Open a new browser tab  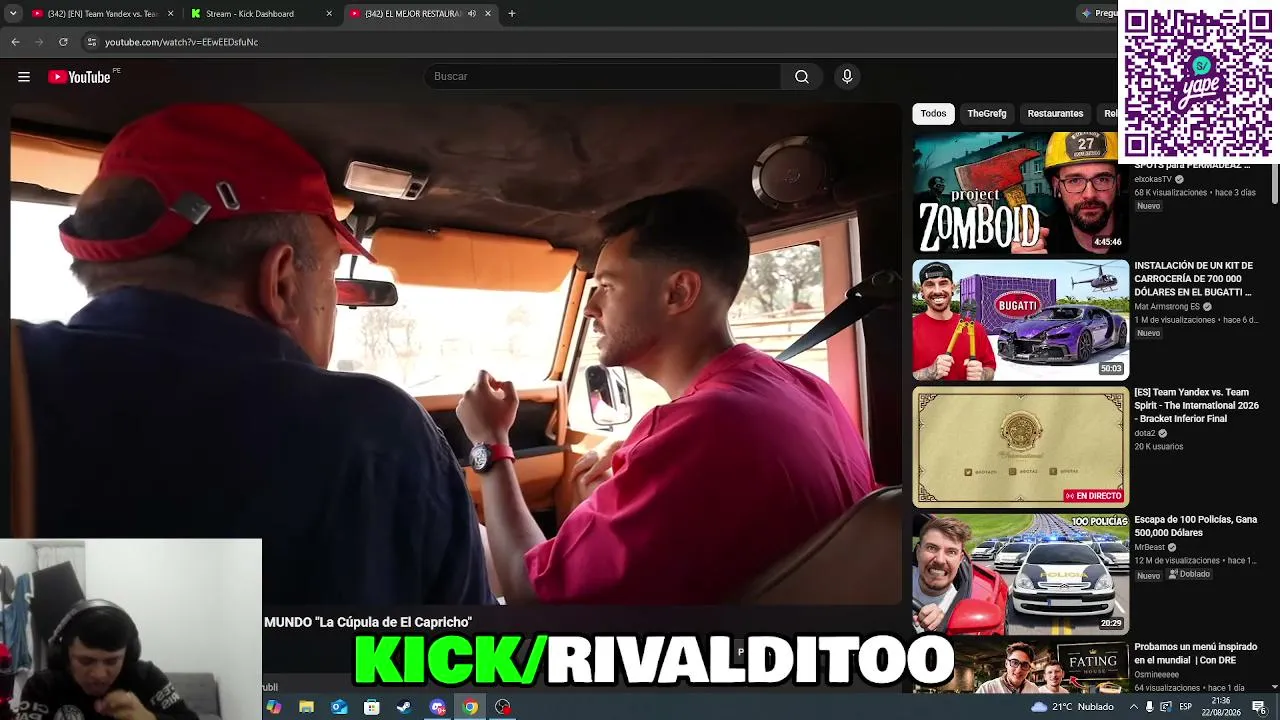[x=512, y=14]
